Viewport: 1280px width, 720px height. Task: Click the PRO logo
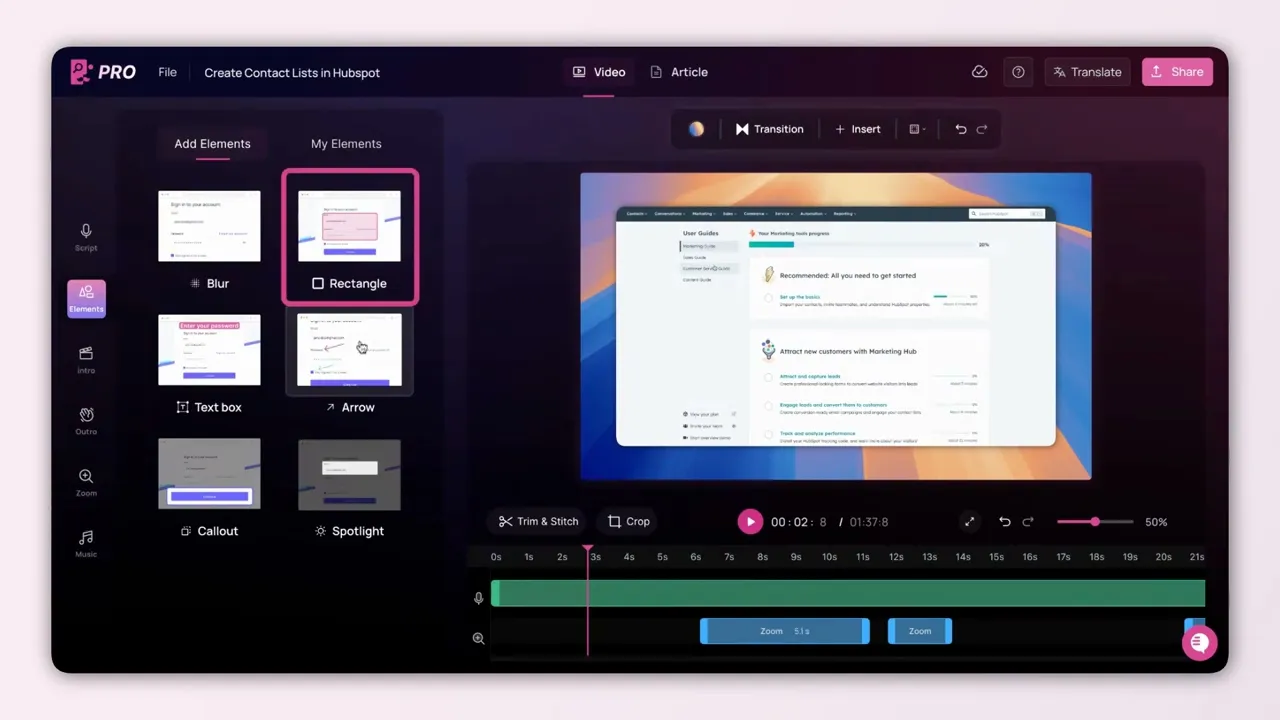[103, 72]
